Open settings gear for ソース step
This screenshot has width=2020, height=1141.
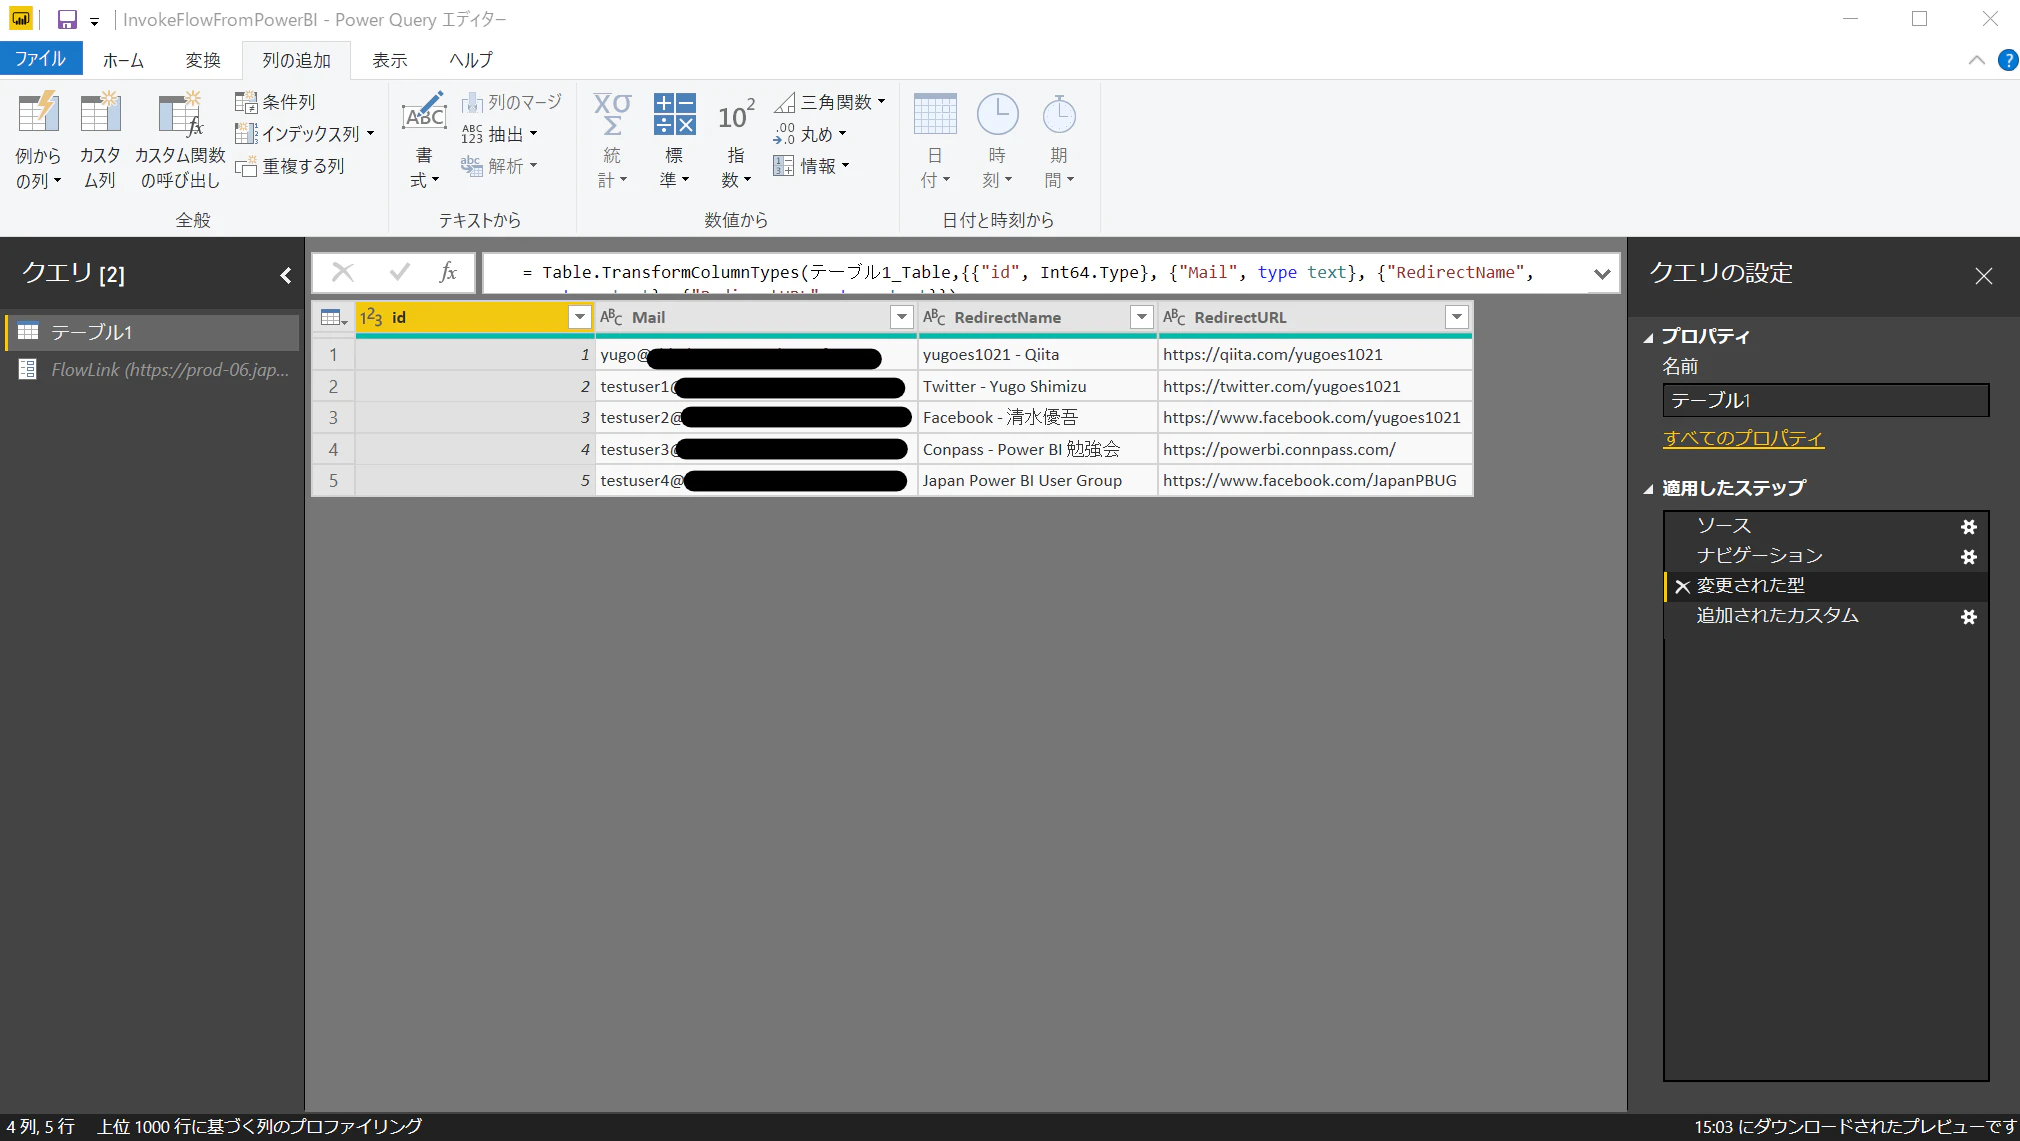point(1968,526)
